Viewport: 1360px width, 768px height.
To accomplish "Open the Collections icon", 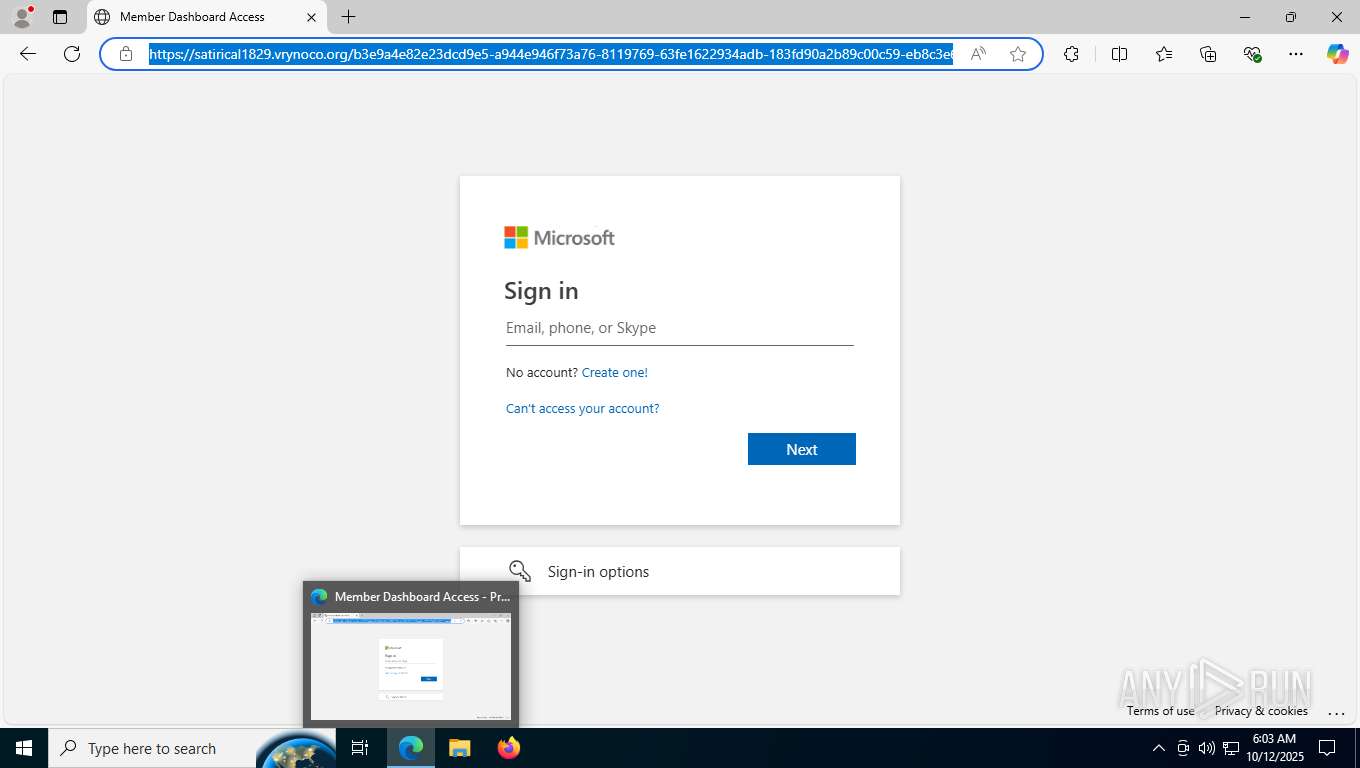I will pyautogui.click(x=1208, y=54).
